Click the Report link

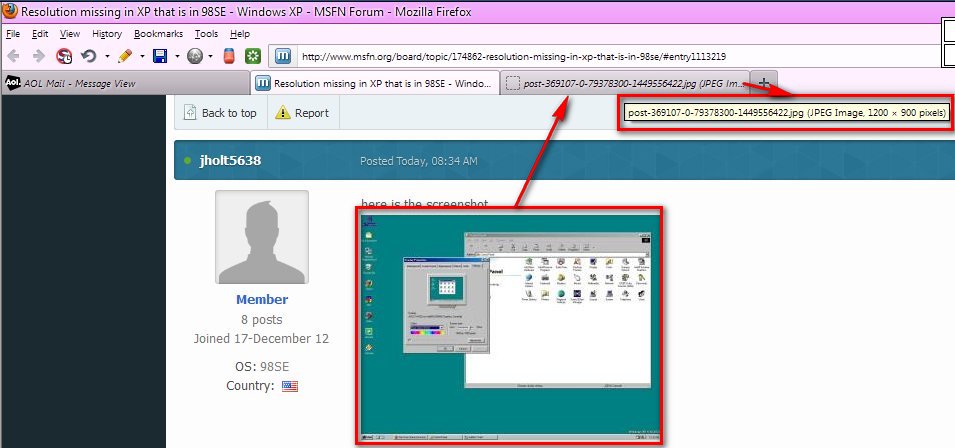[x=312, y=113]
